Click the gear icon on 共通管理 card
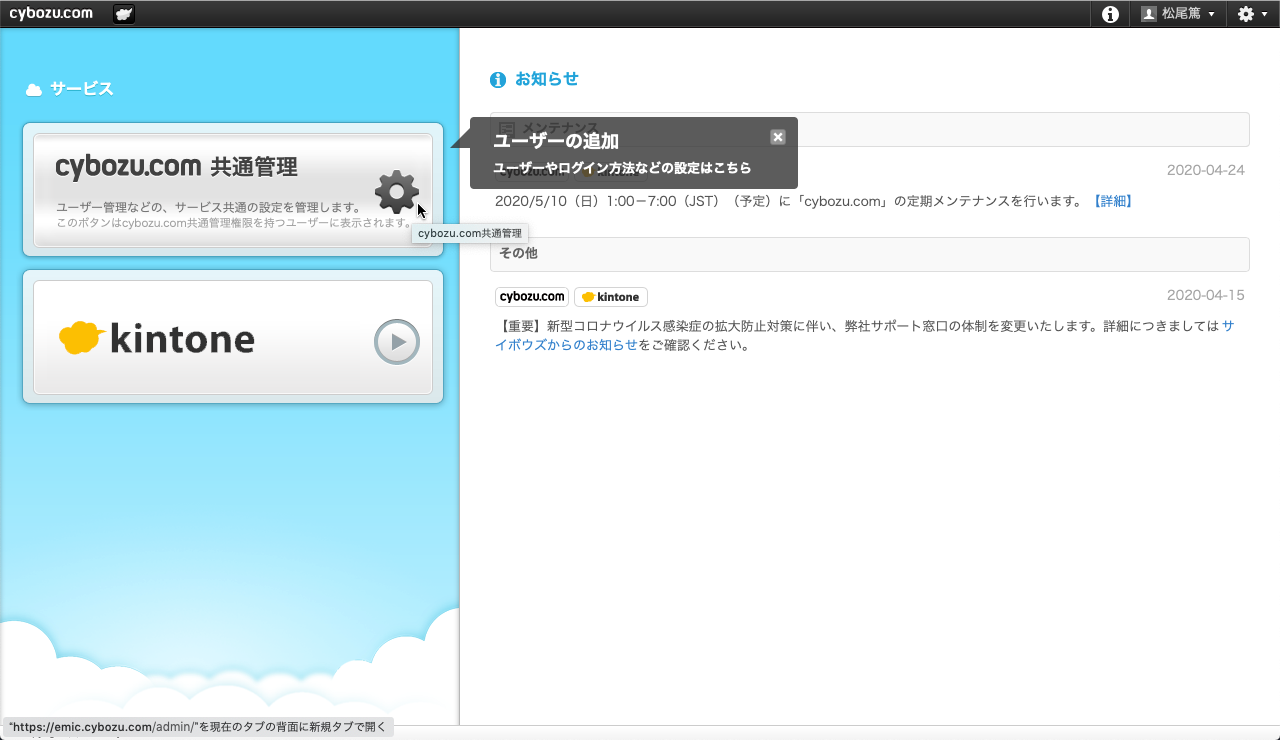This screenshot has height=740, width=1280. click(396, 192)
